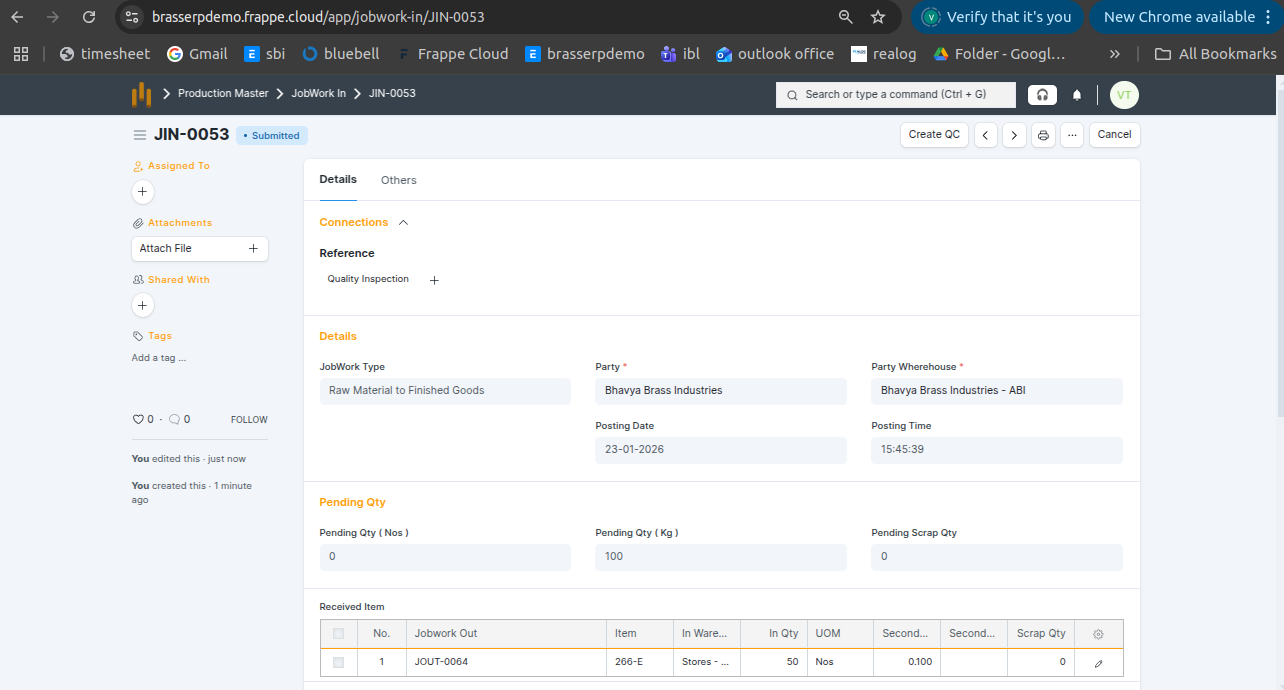The image size is (1284, 690).
Task: Collapse the Connections section
Action: 404,223
